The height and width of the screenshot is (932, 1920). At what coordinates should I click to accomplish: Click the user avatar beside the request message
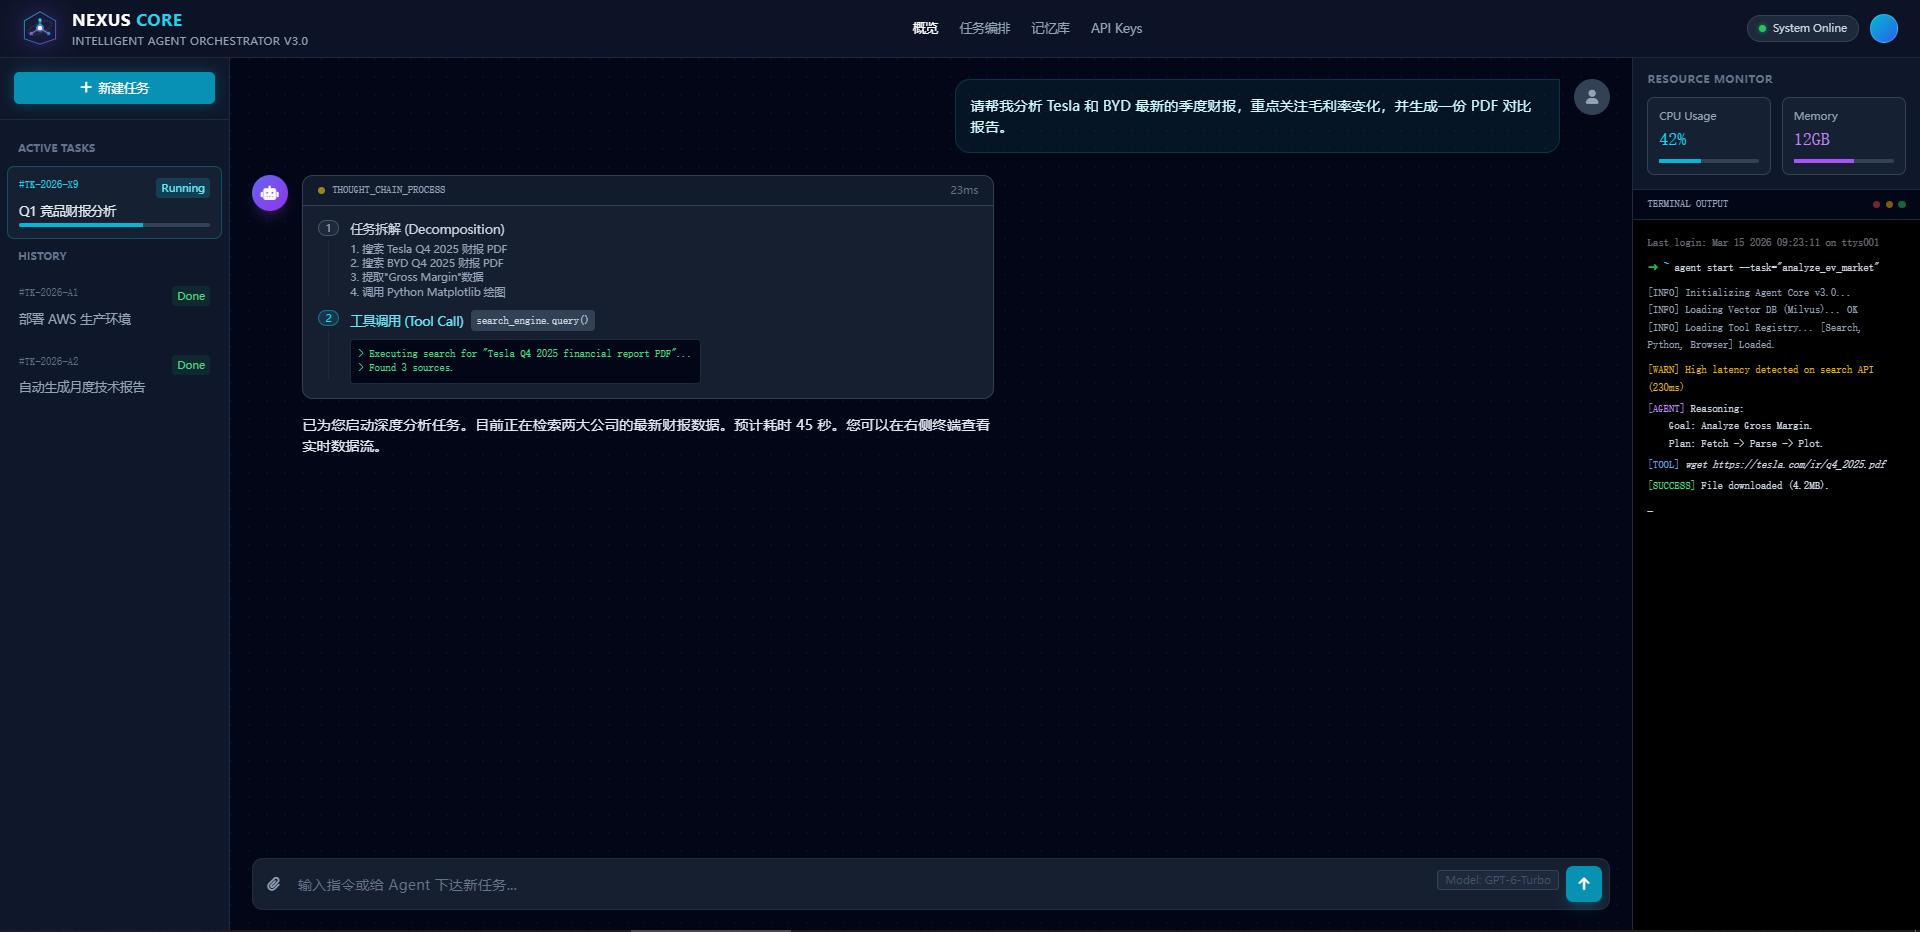1592,96
